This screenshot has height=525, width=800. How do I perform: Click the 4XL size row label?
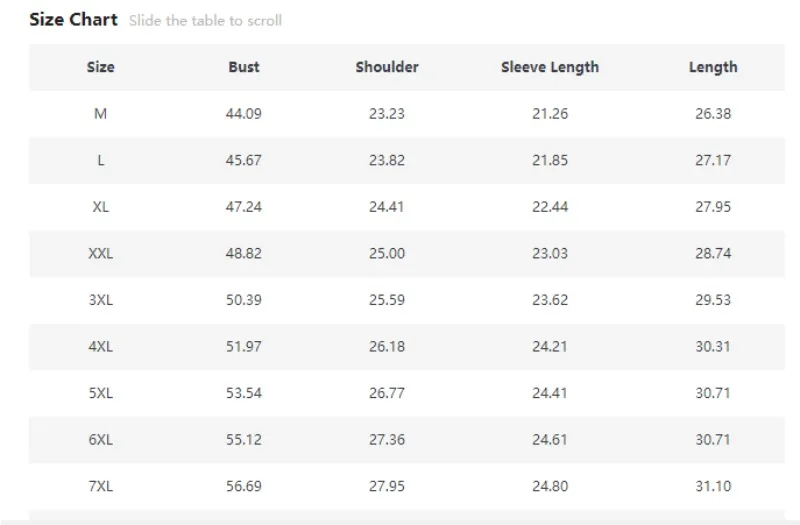tap(101, 347)
